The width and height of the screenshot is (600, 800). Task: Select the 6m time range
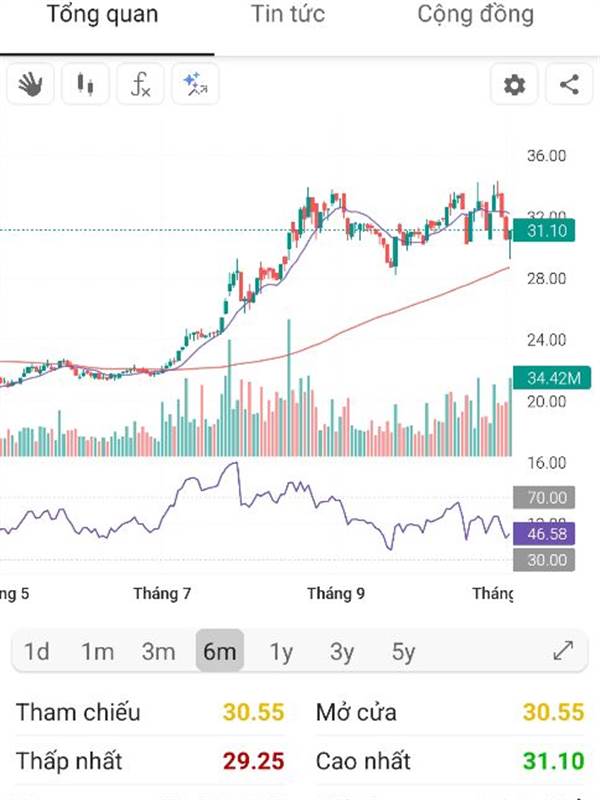pos(219,652)
